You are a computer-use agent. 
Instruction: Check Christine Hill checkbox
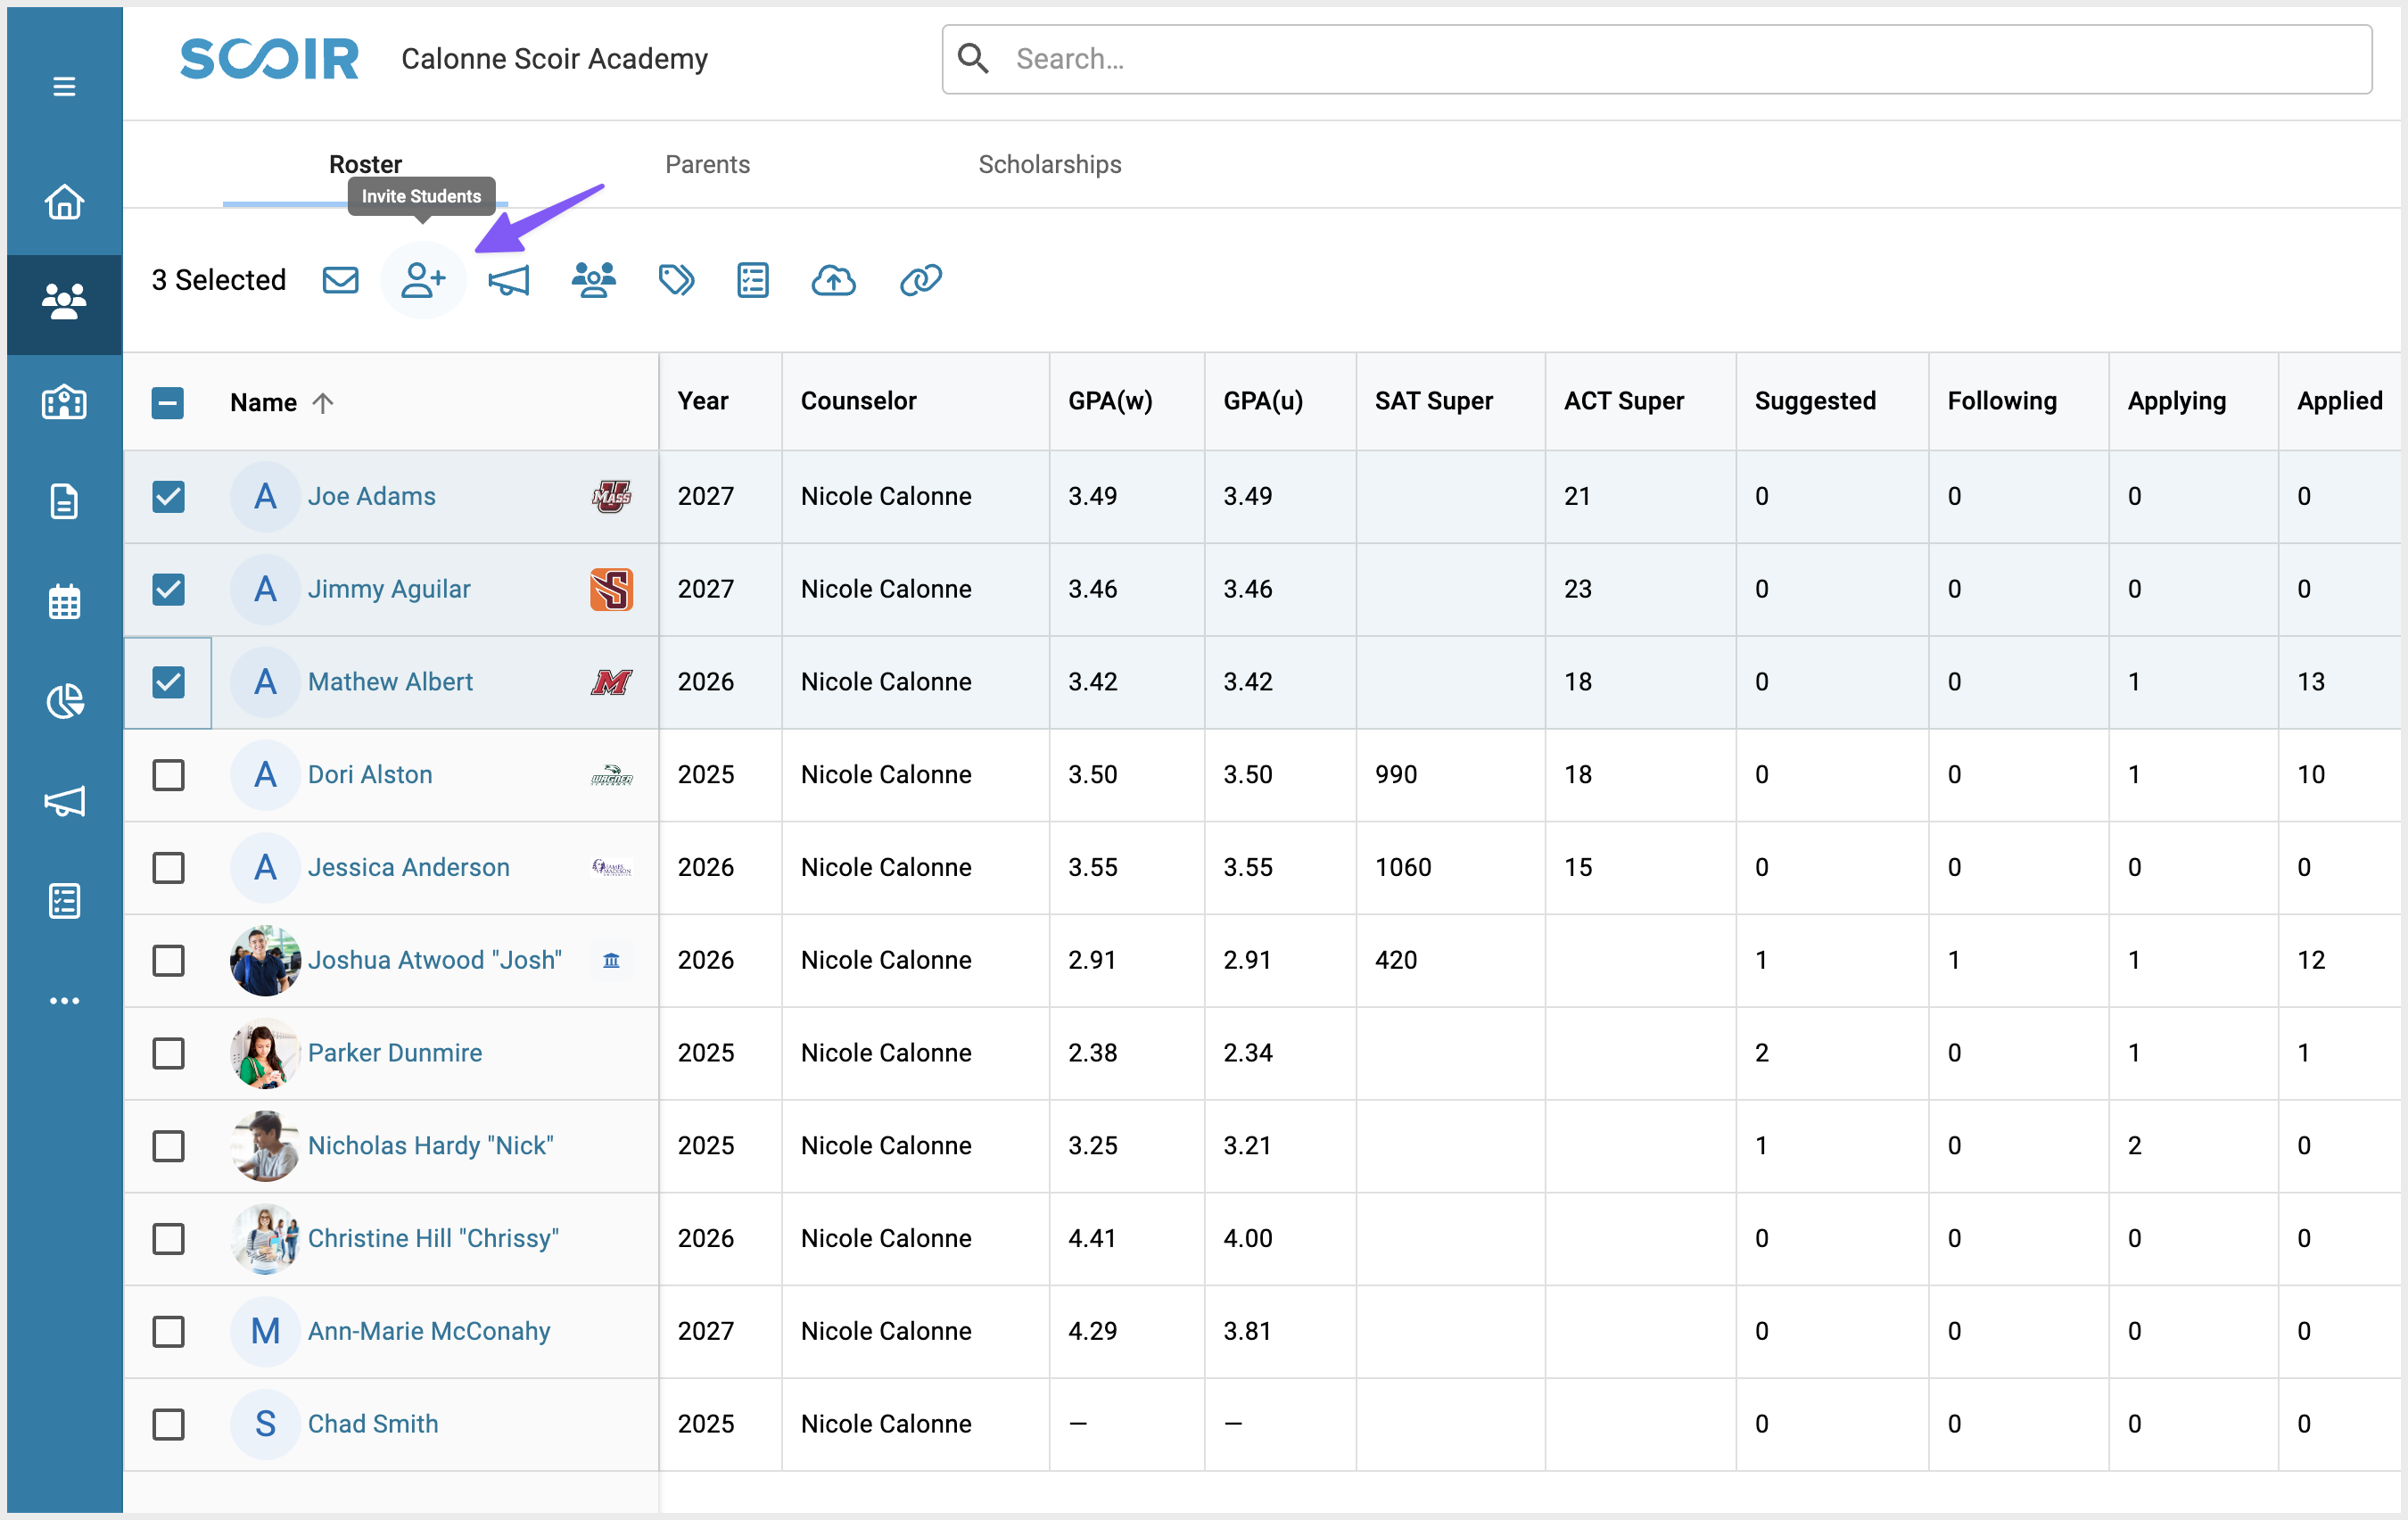click(x=168, y=1238)
